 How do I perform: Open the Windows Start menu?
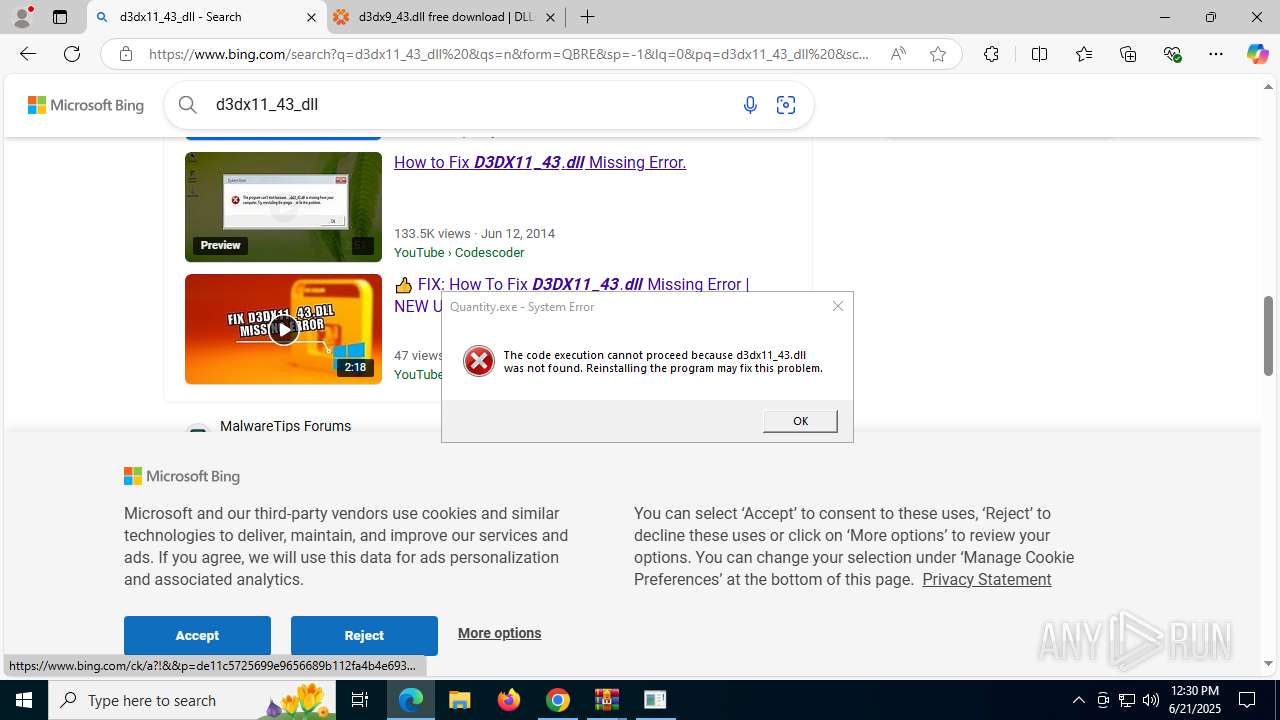24,700
